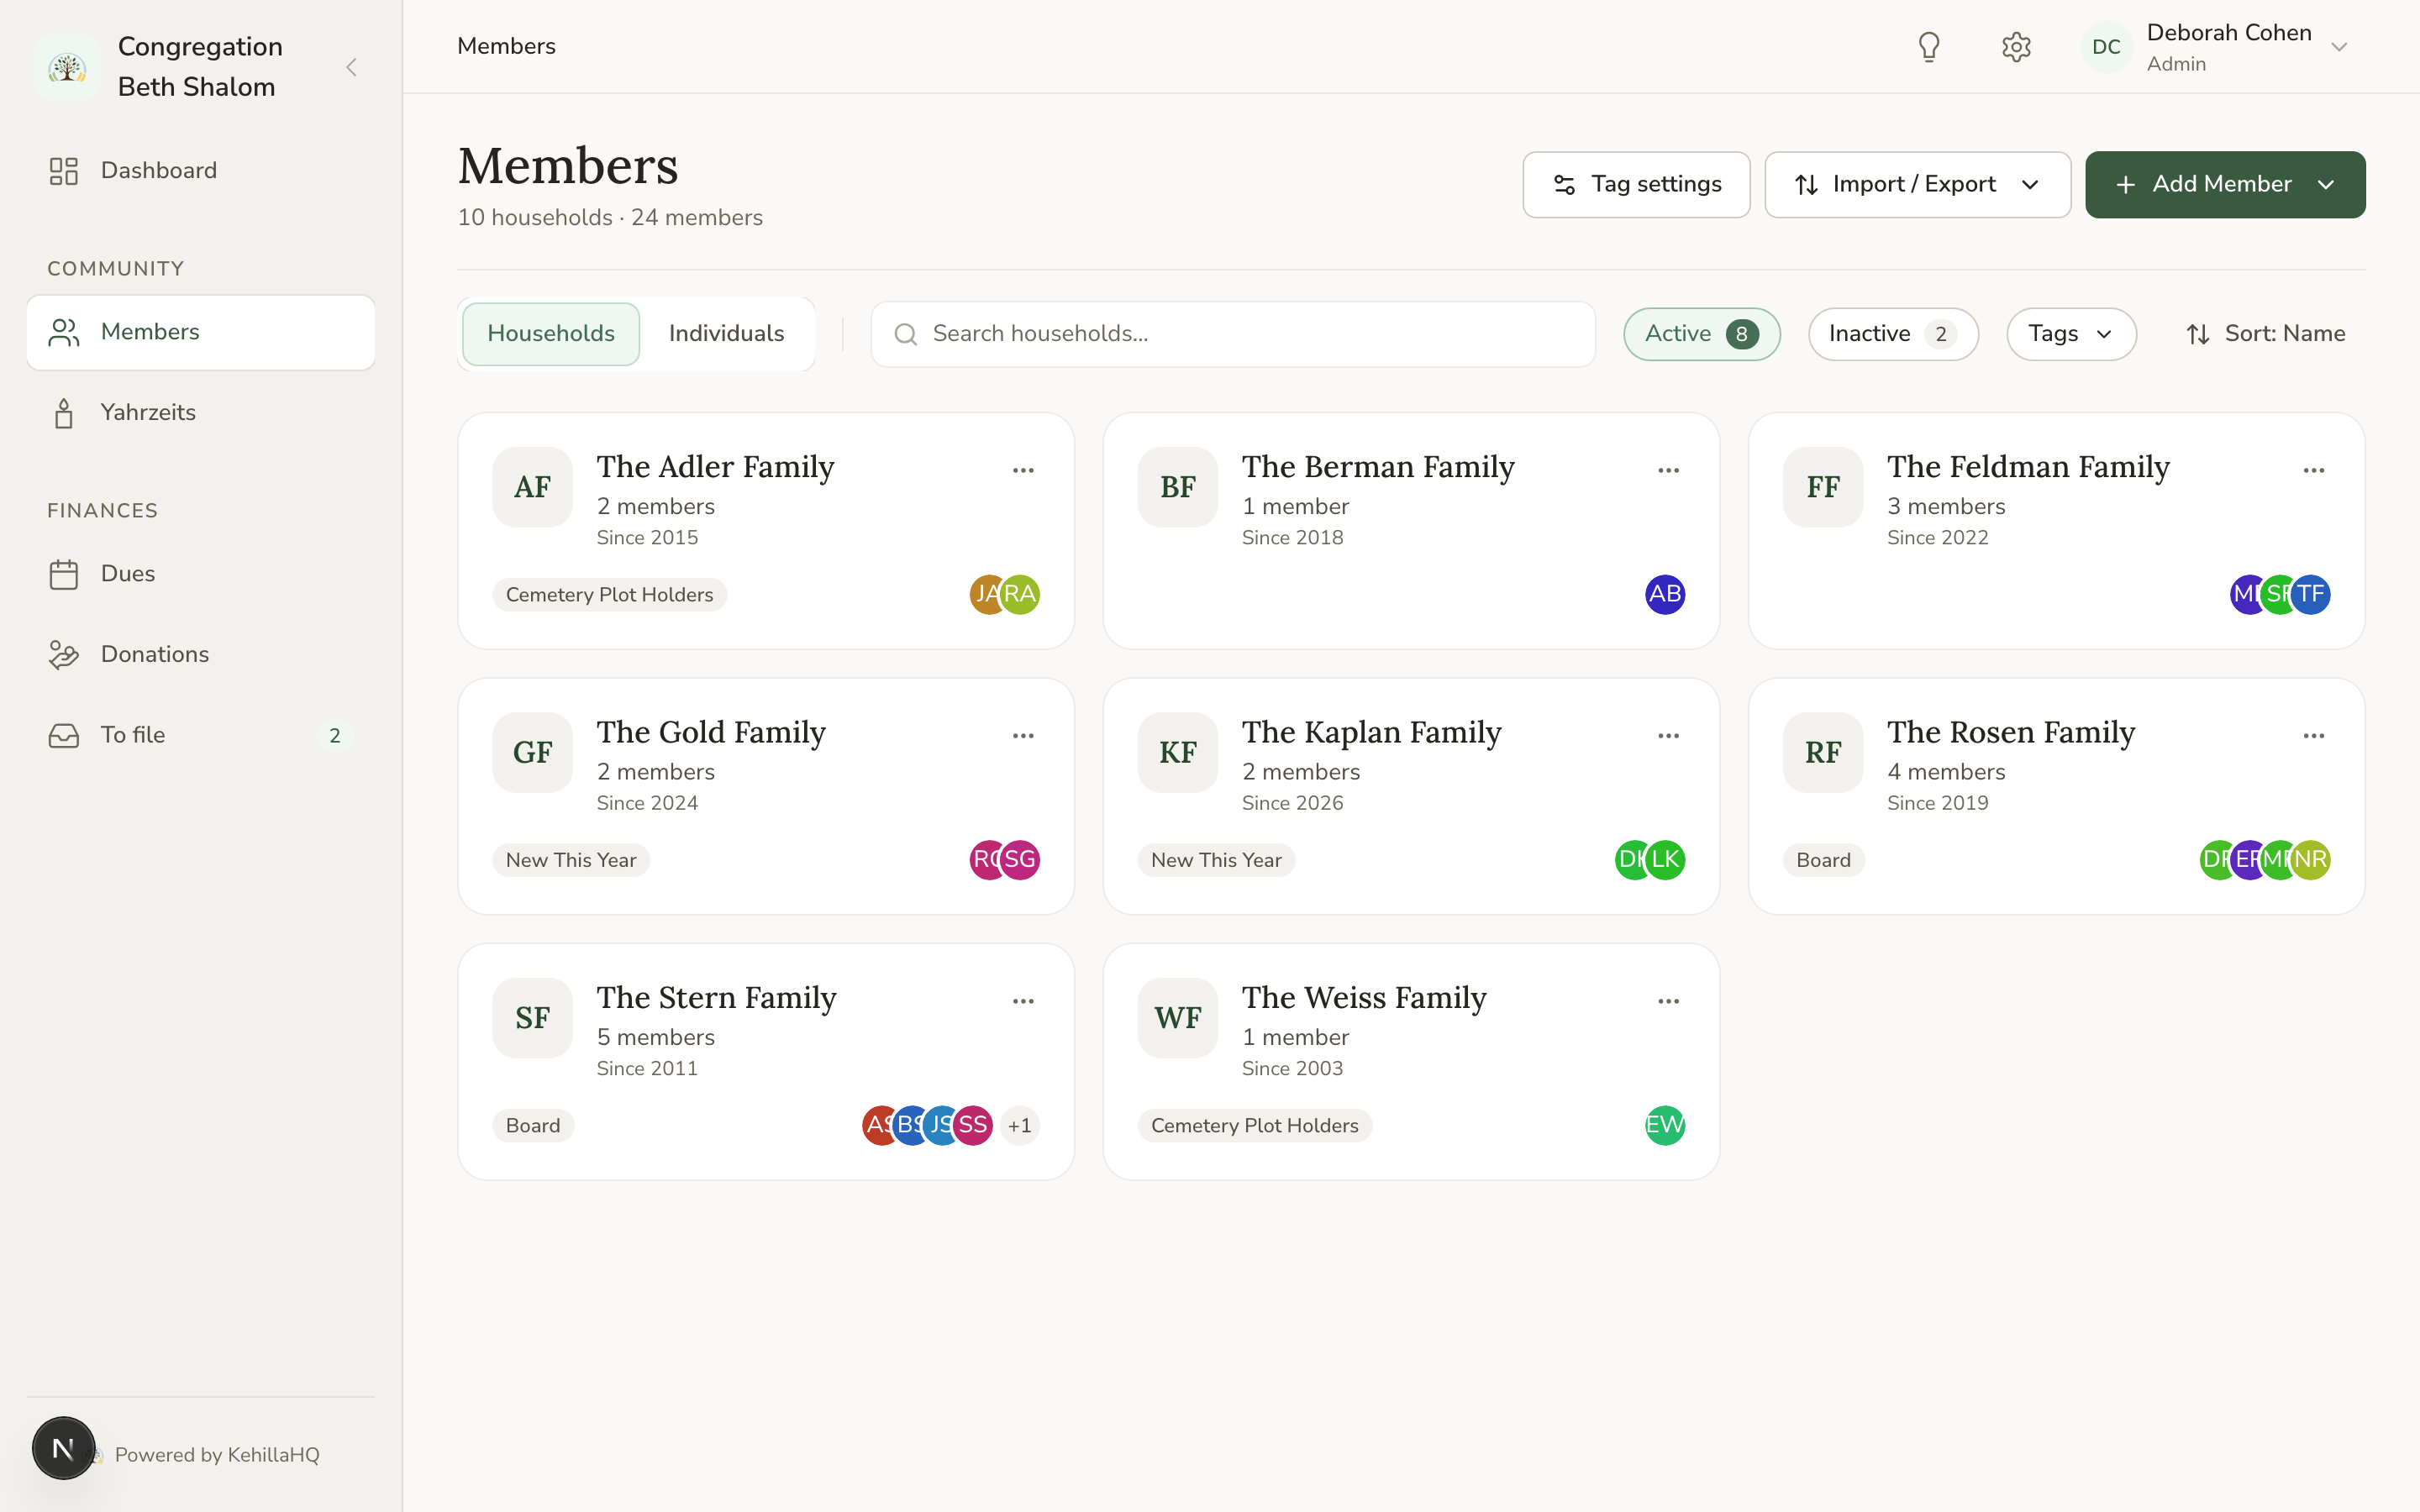Screen dimensions: 2420x1512
Task: Open the settings gear icon
Action: 2016,47
